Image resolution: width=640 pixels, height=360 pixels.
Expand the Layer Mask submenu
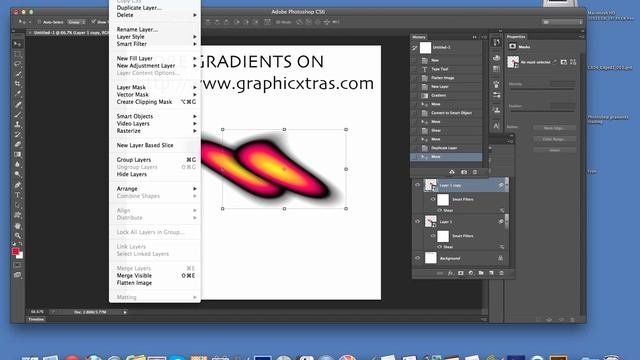155,87
